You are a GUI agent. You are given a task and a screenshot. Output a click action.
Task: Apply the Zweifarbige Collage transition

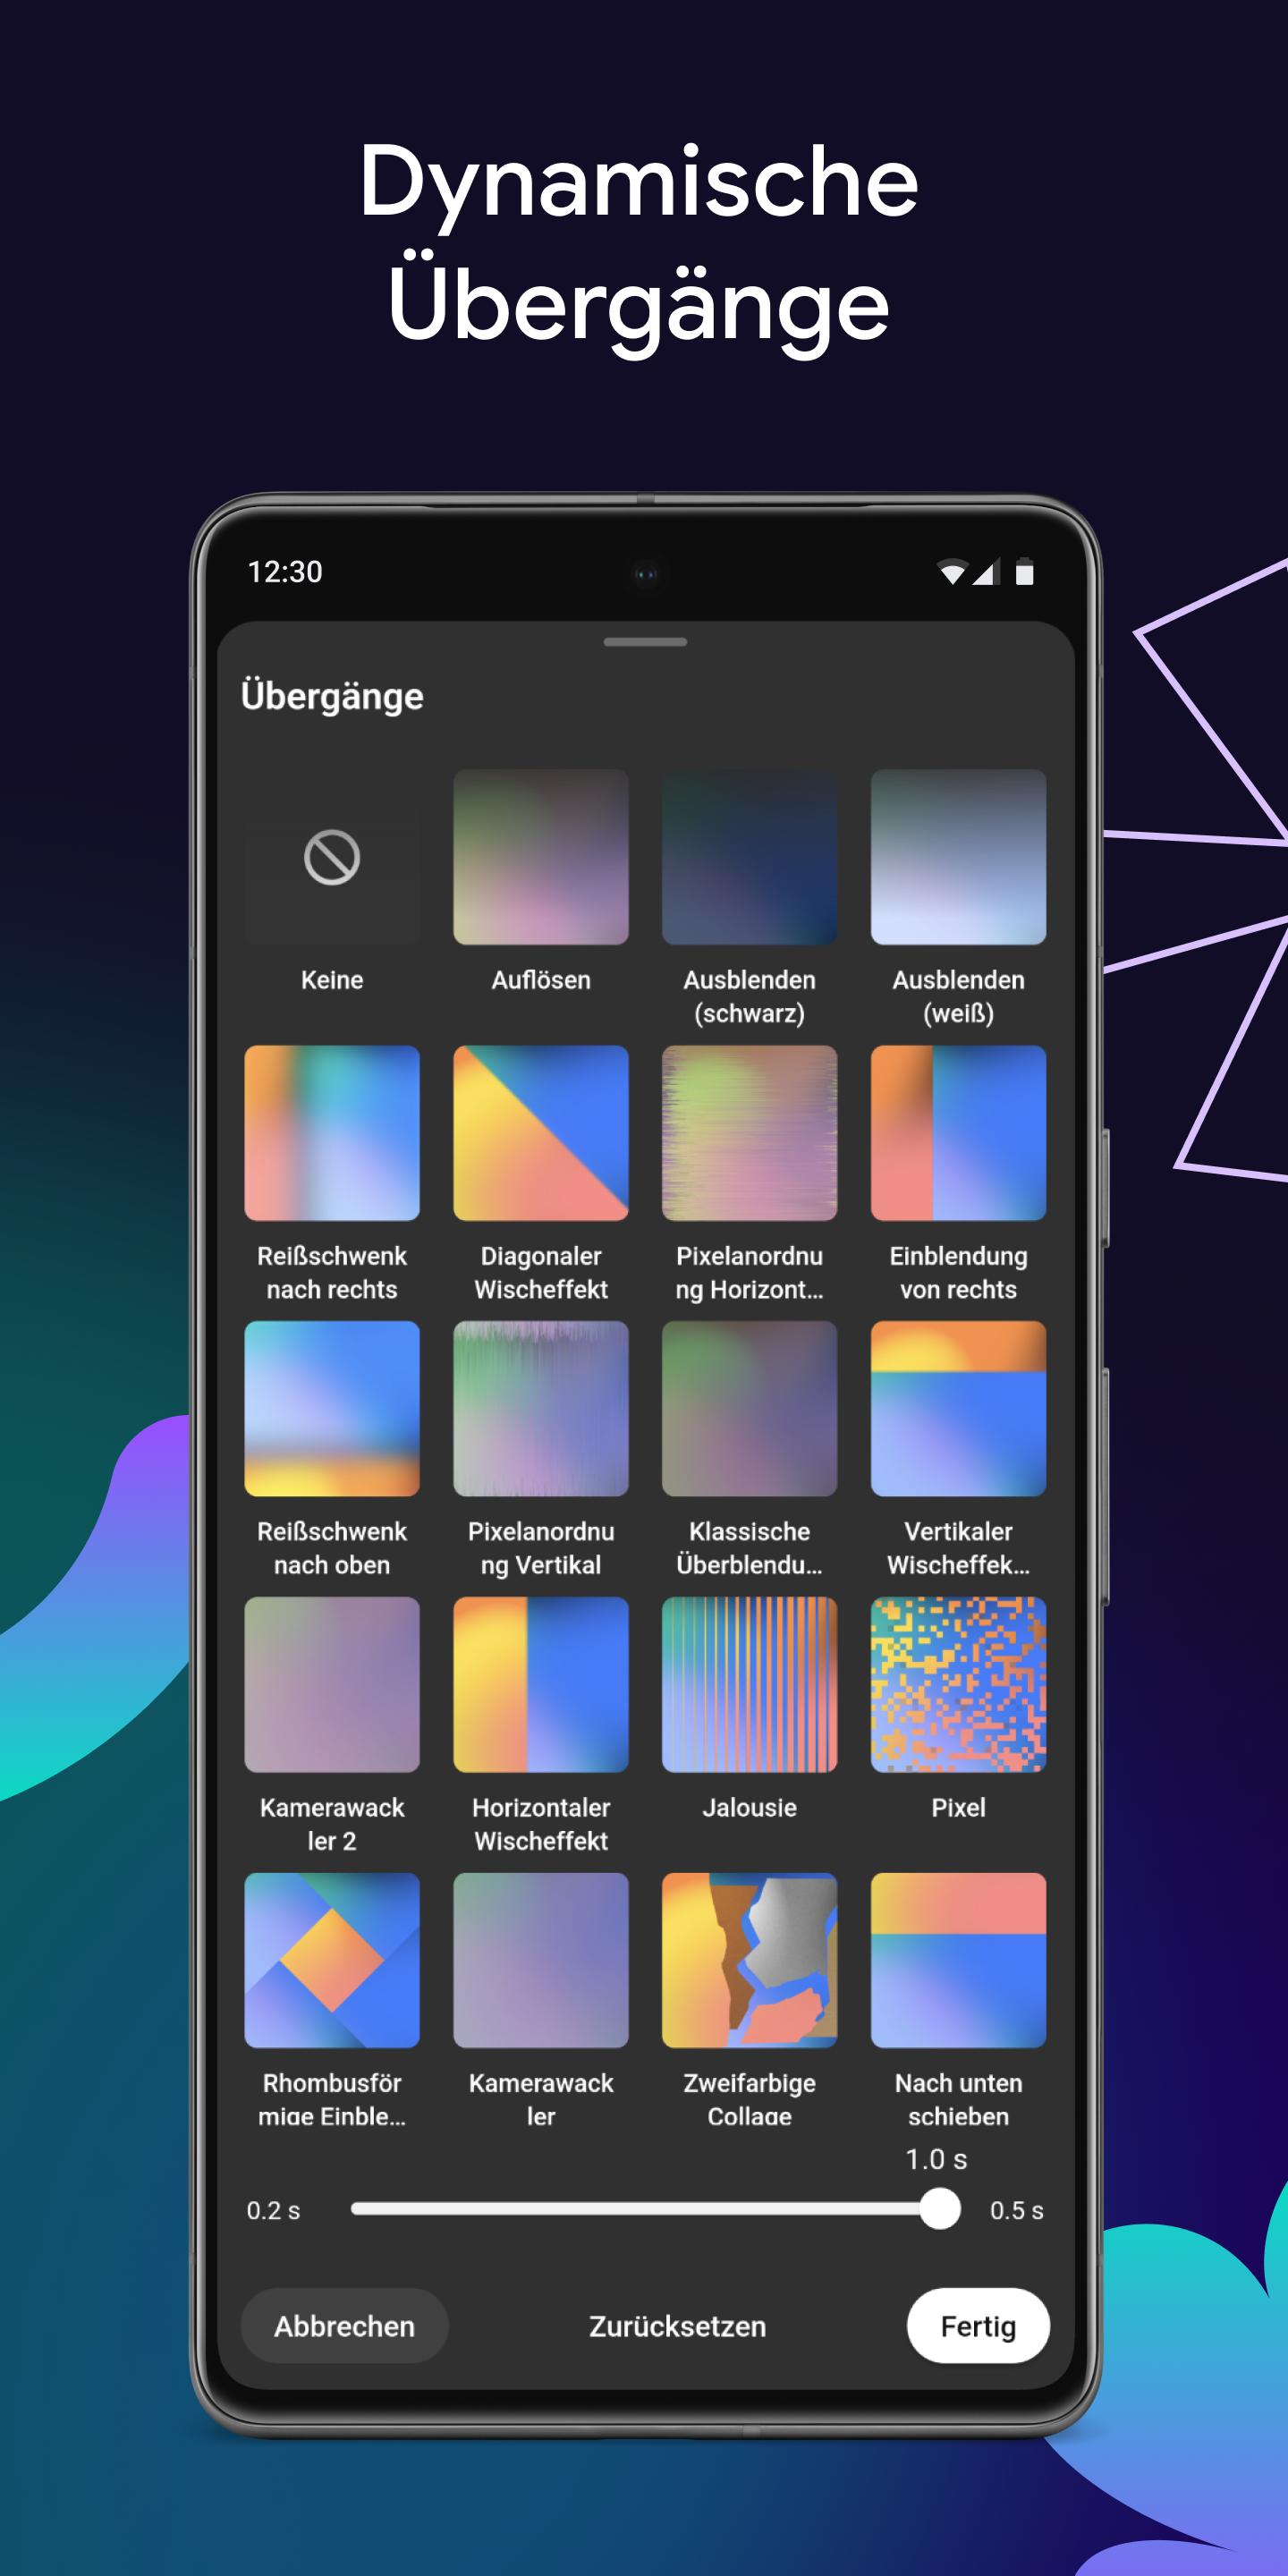pyautogui.click(x=750, y=1961)
